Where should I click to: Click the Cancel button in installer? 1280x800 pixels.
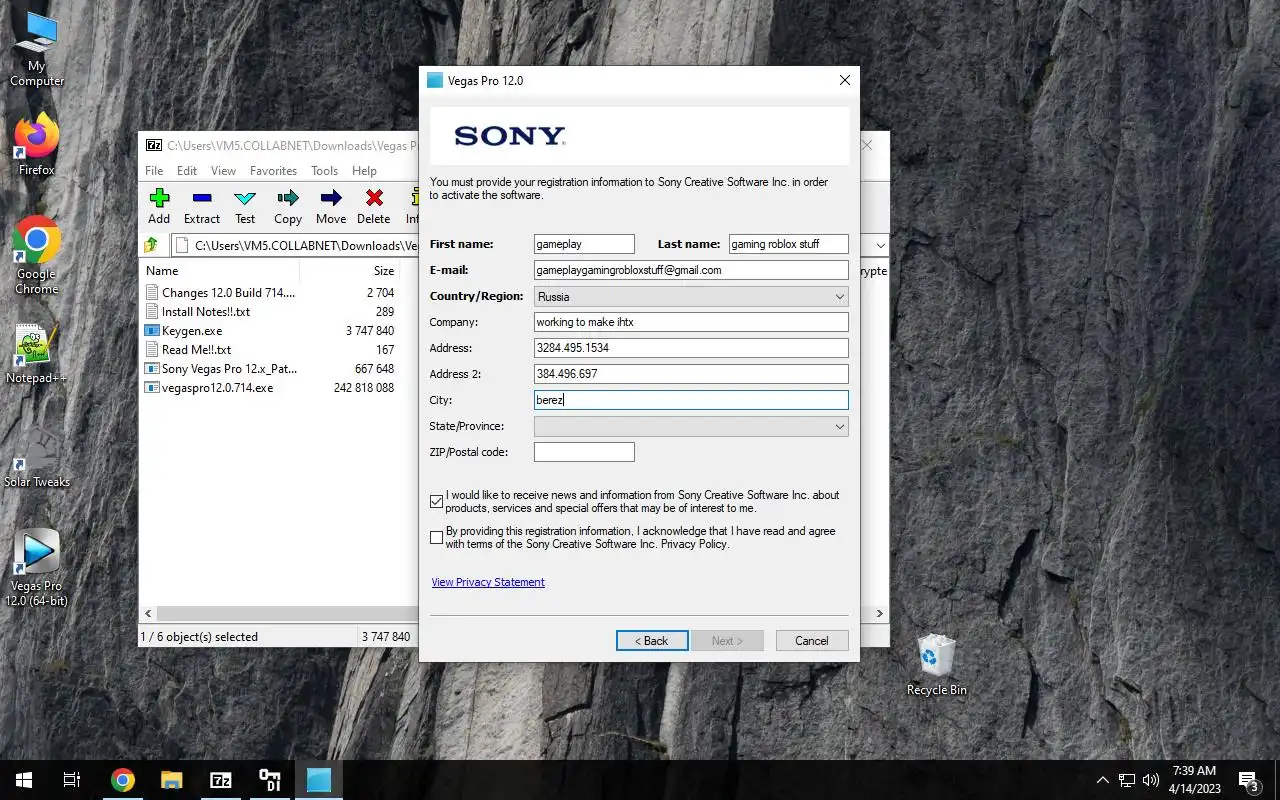coord(812,640)
